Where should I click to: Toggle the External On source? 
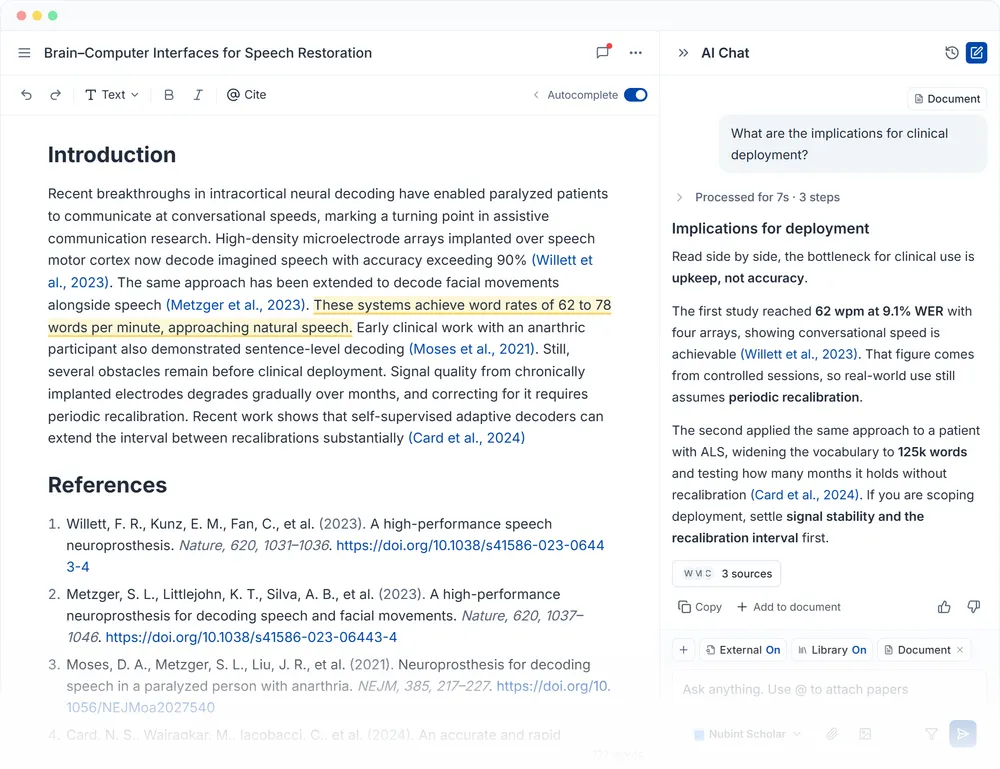point(743,650)
